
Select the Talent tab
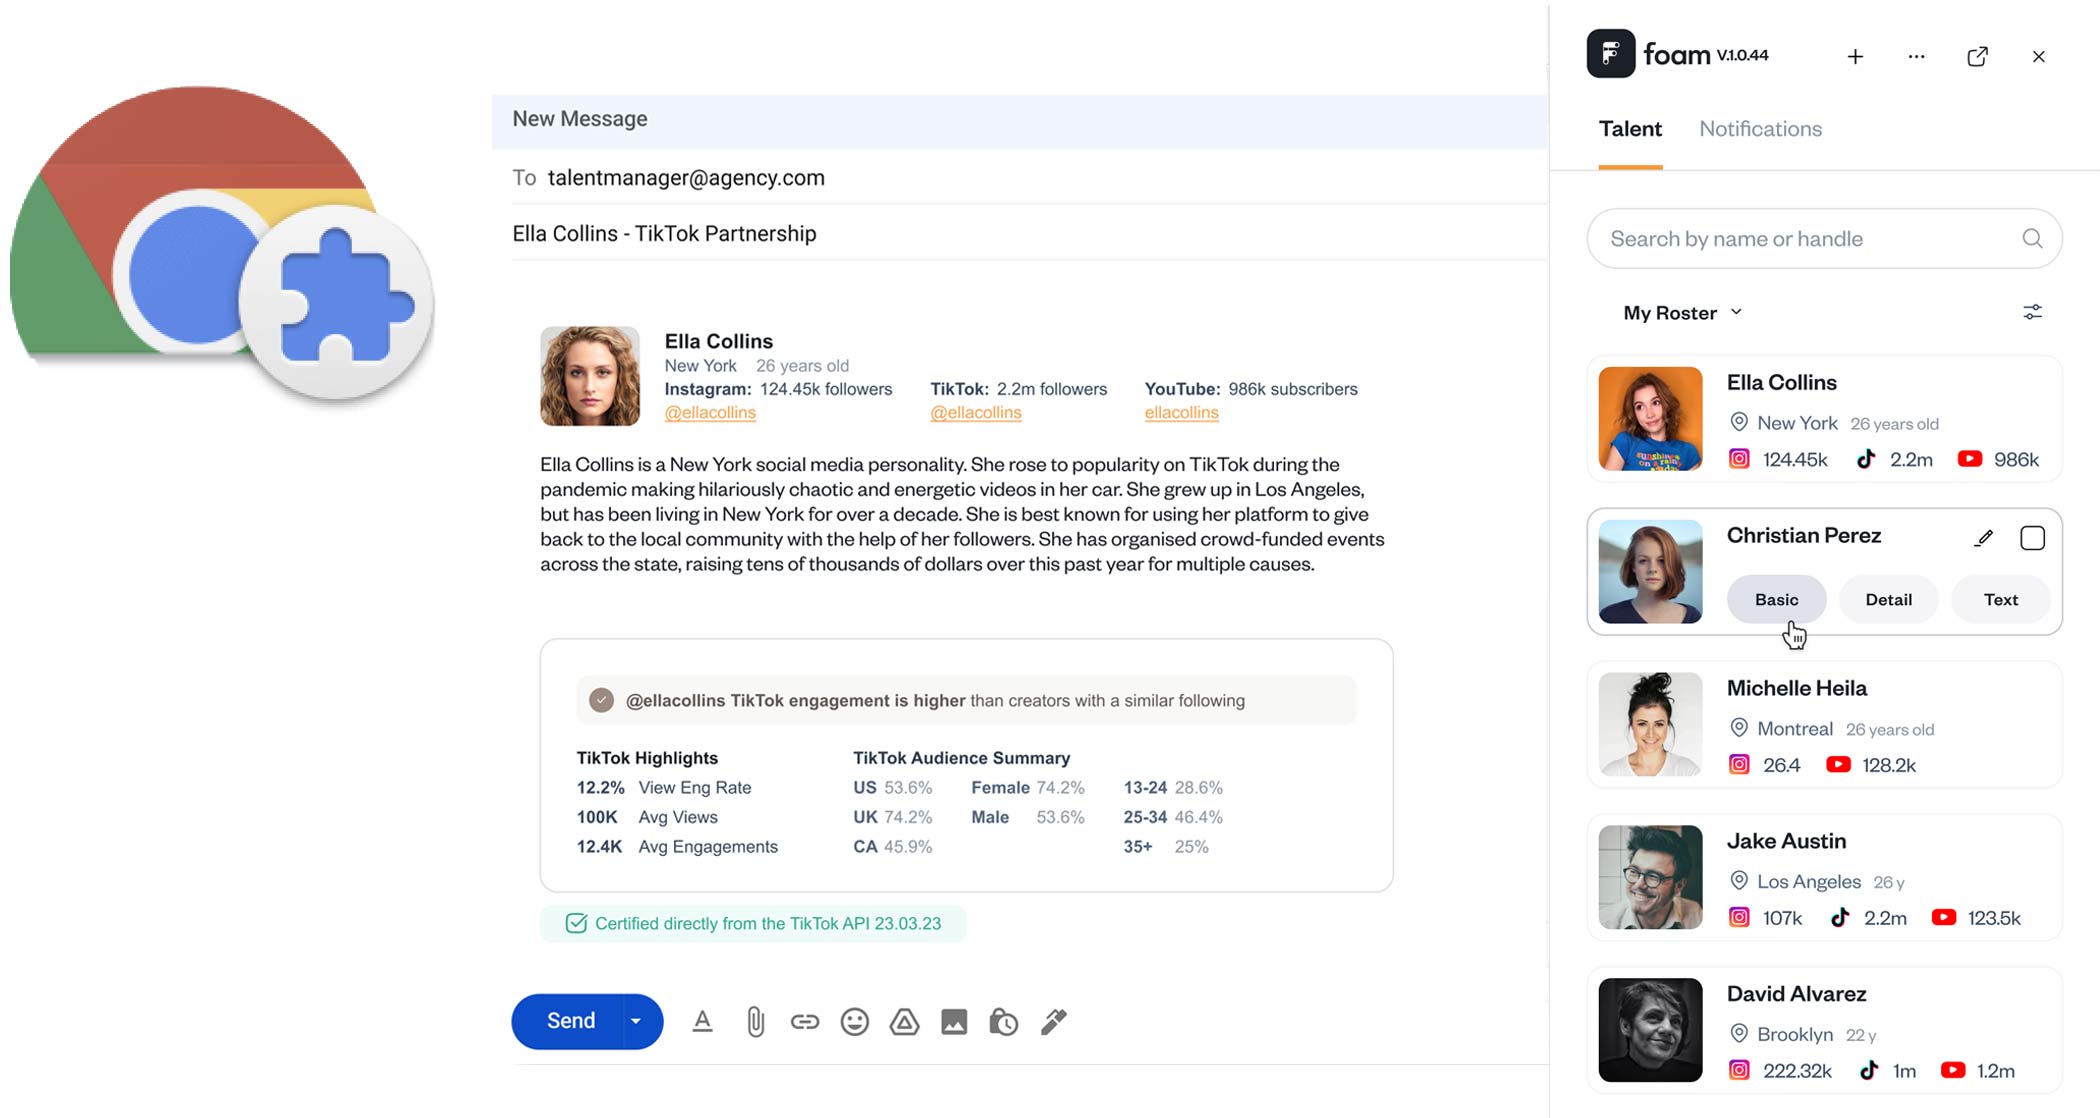tap(1630, 129)
